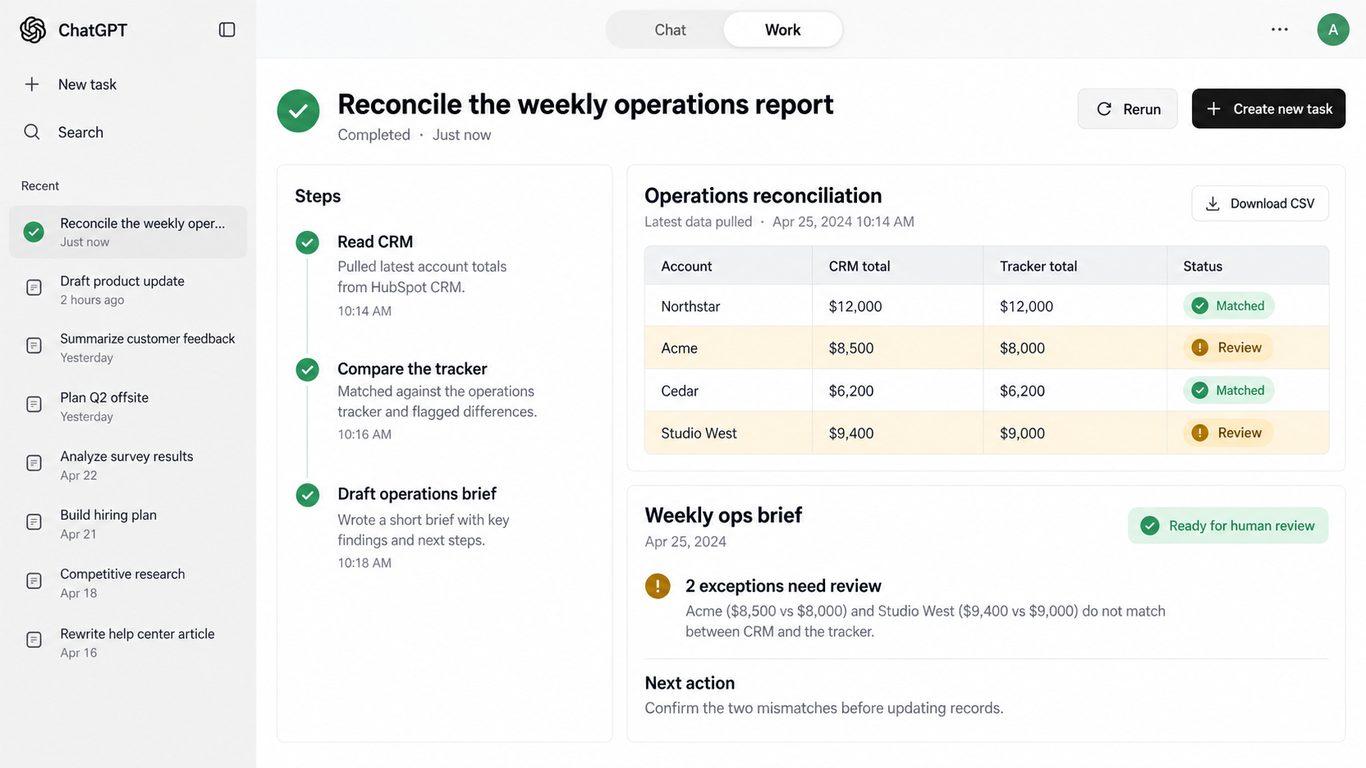Click the document icon next to Competitive research
The height and width of the screenshot is (768, 1366).
[x=34, y=582]
